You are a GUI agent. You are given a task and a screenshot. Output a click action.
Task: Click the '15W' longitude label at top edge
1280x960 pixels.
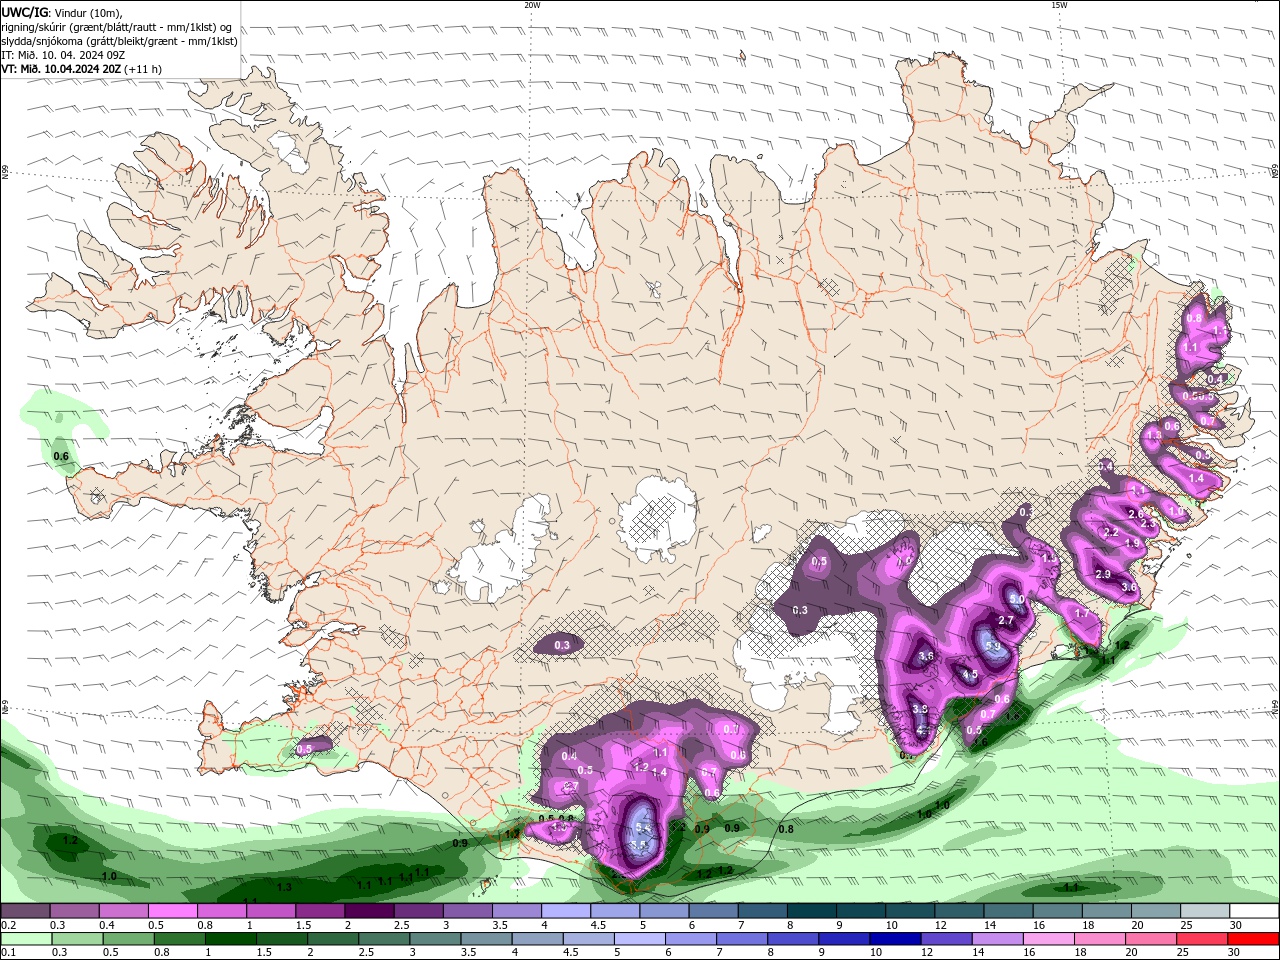(x=1059, y=4)
